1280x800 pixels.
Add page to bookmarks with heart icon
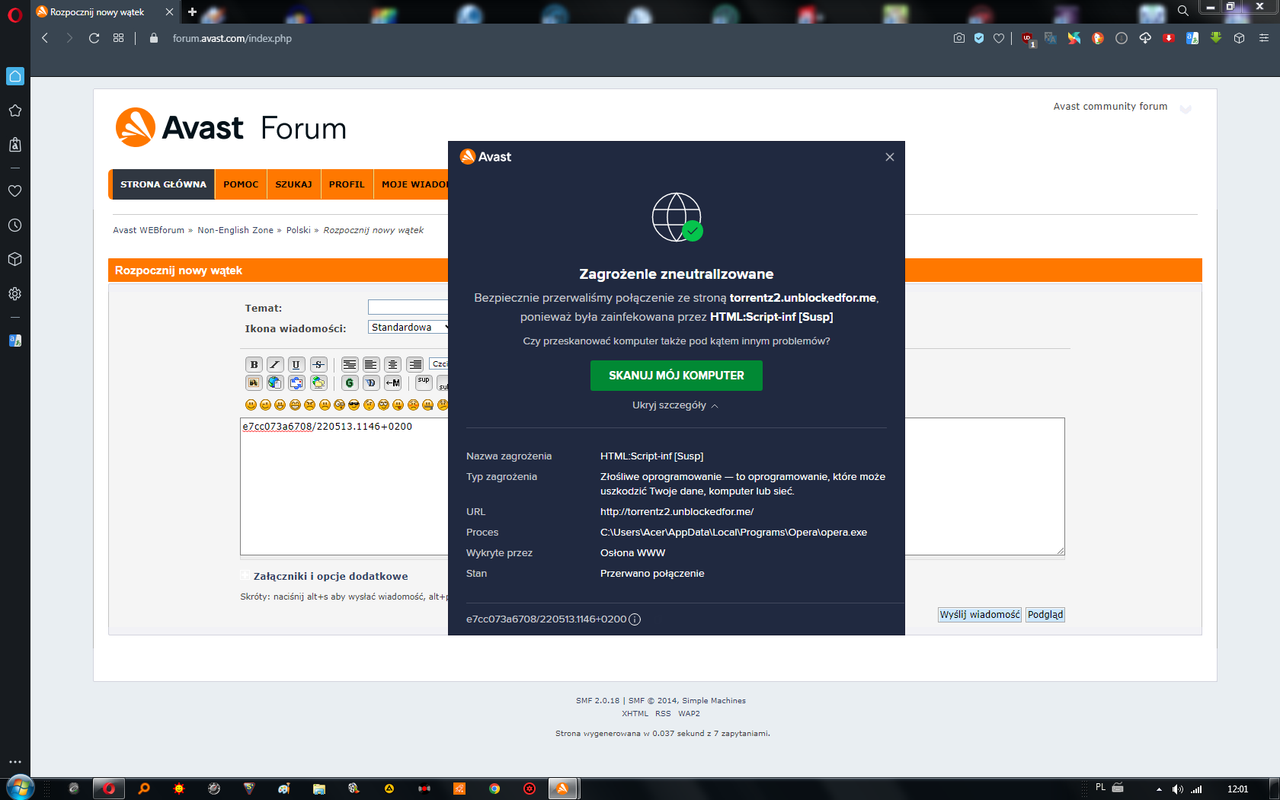[998, 38]
